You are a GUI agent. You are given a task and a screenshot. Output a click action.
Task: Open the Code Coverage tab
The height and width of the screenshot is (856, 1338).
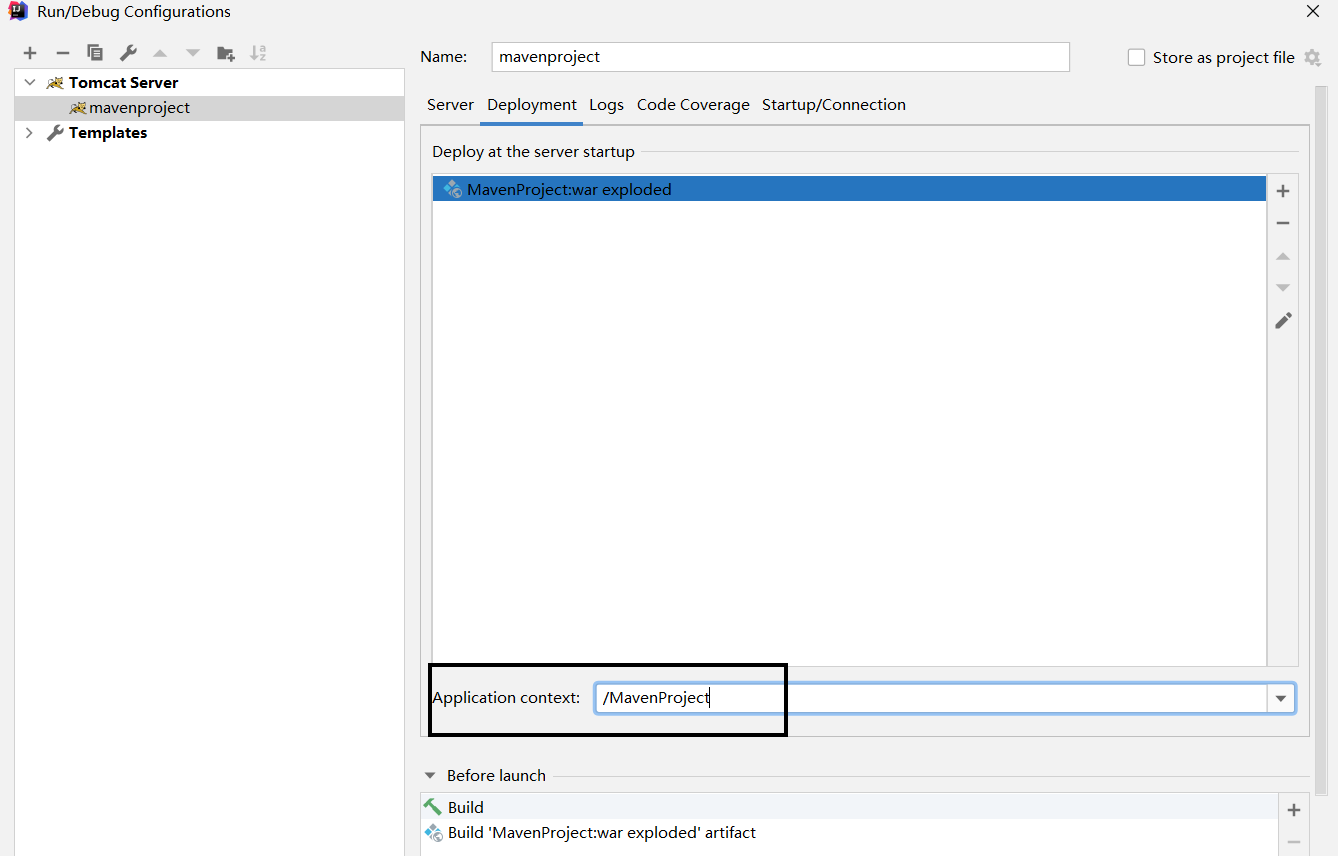pos(693,104)
